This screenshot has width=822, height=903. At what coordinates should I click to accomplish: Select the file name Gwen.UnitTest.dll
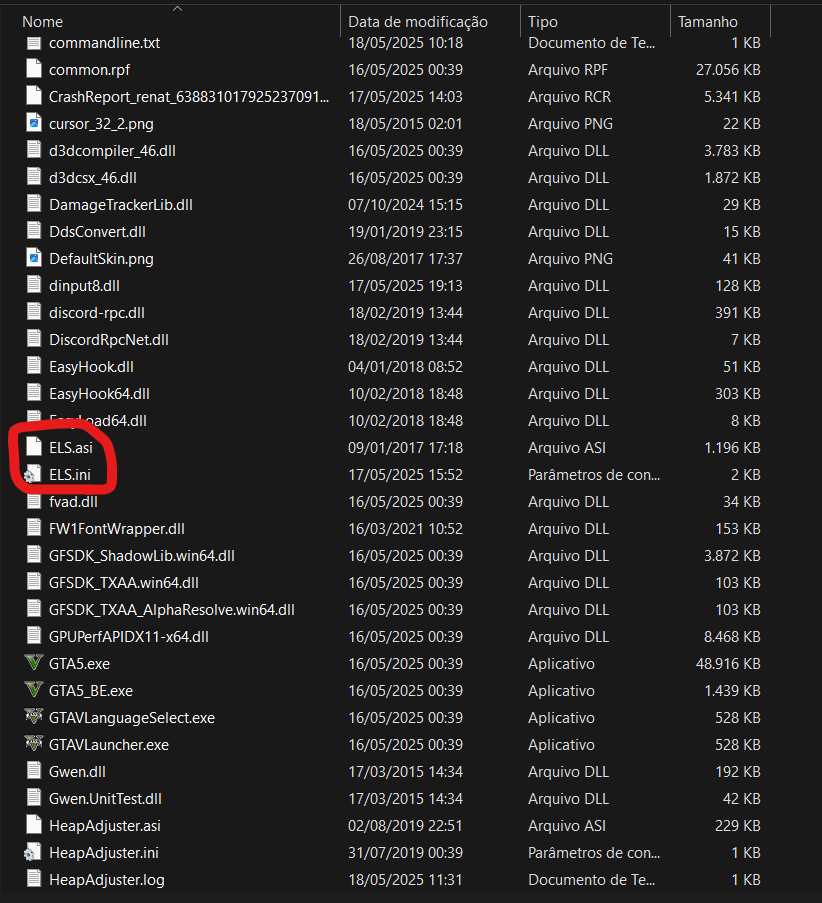point(105,799)
